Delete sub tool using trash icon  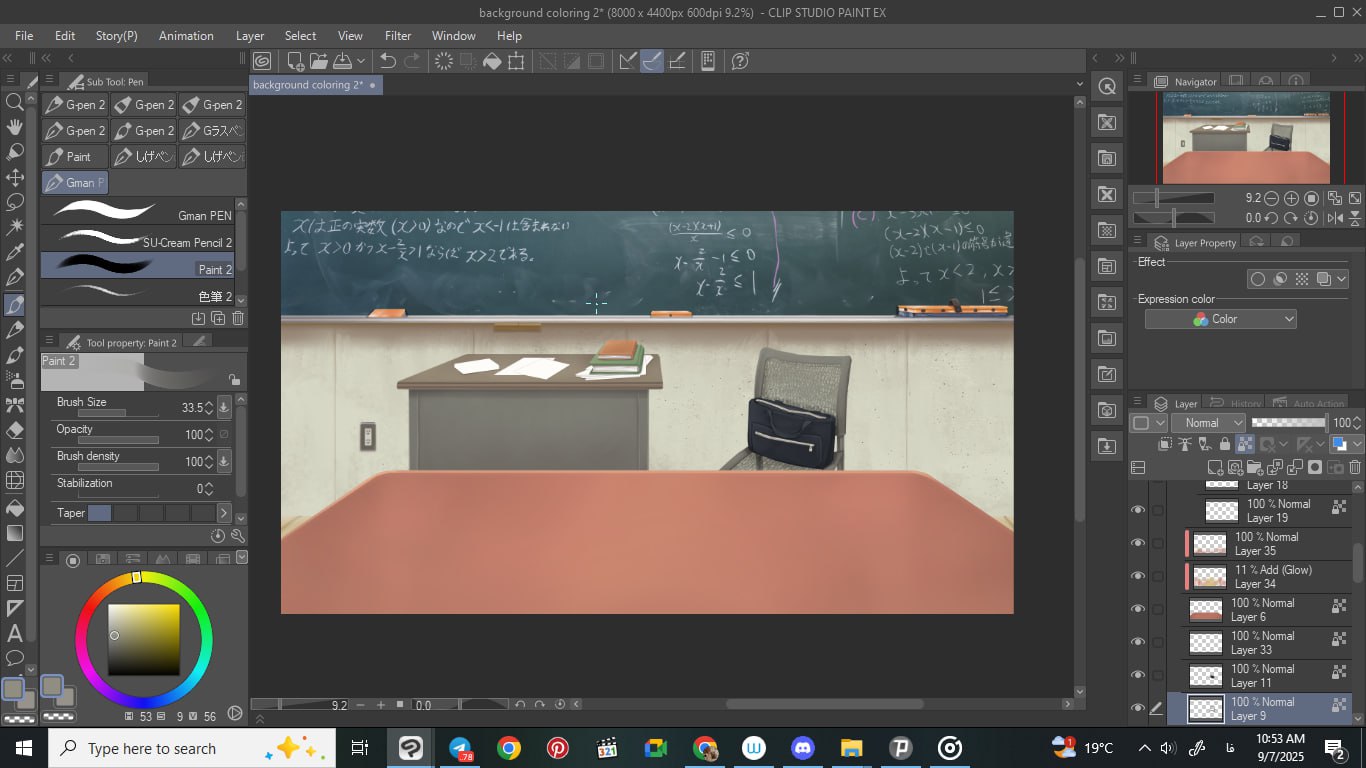[238, 318]
